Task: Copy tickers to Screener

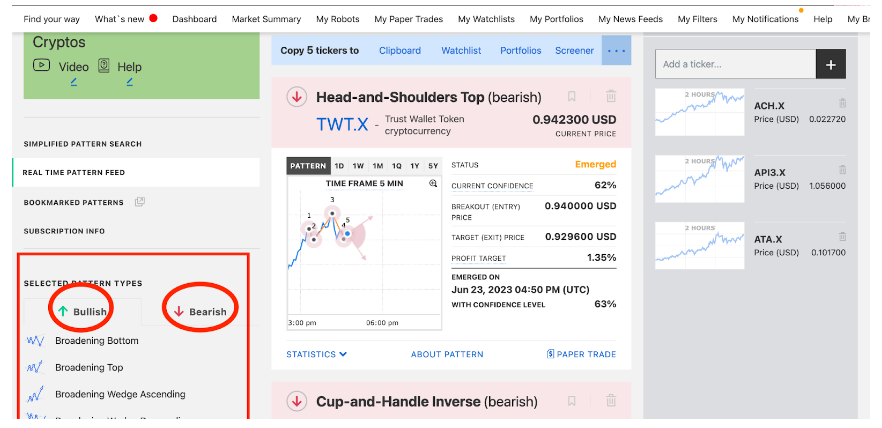Action: pyautogui.click(x=574, y=51)
